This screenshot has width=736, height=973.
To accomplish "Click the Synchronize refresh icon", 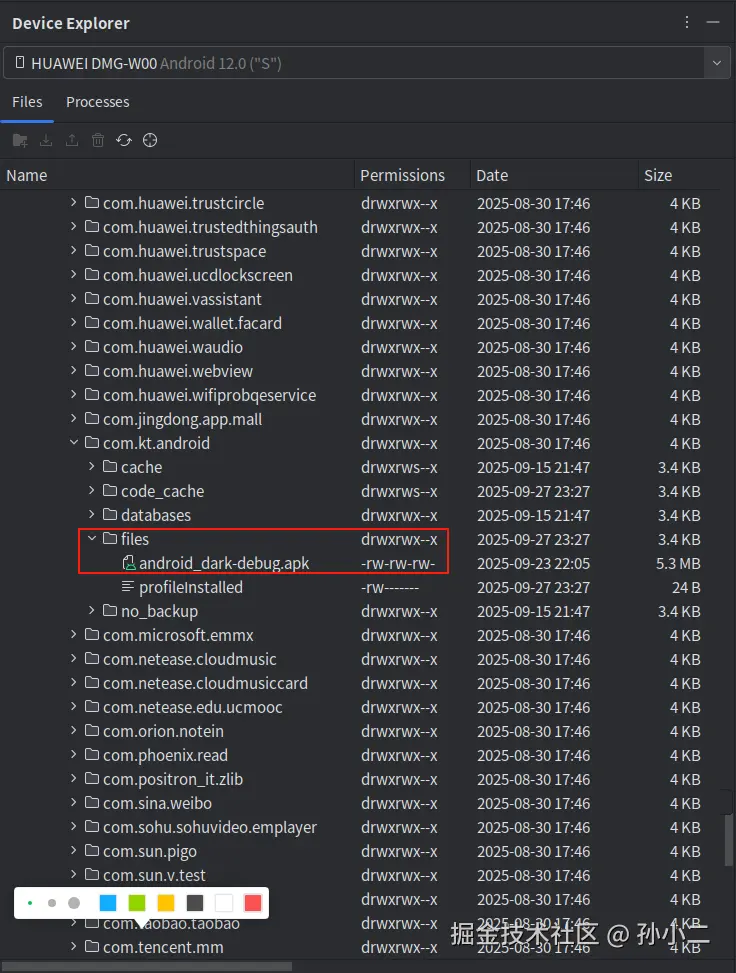I will [124, 140].
